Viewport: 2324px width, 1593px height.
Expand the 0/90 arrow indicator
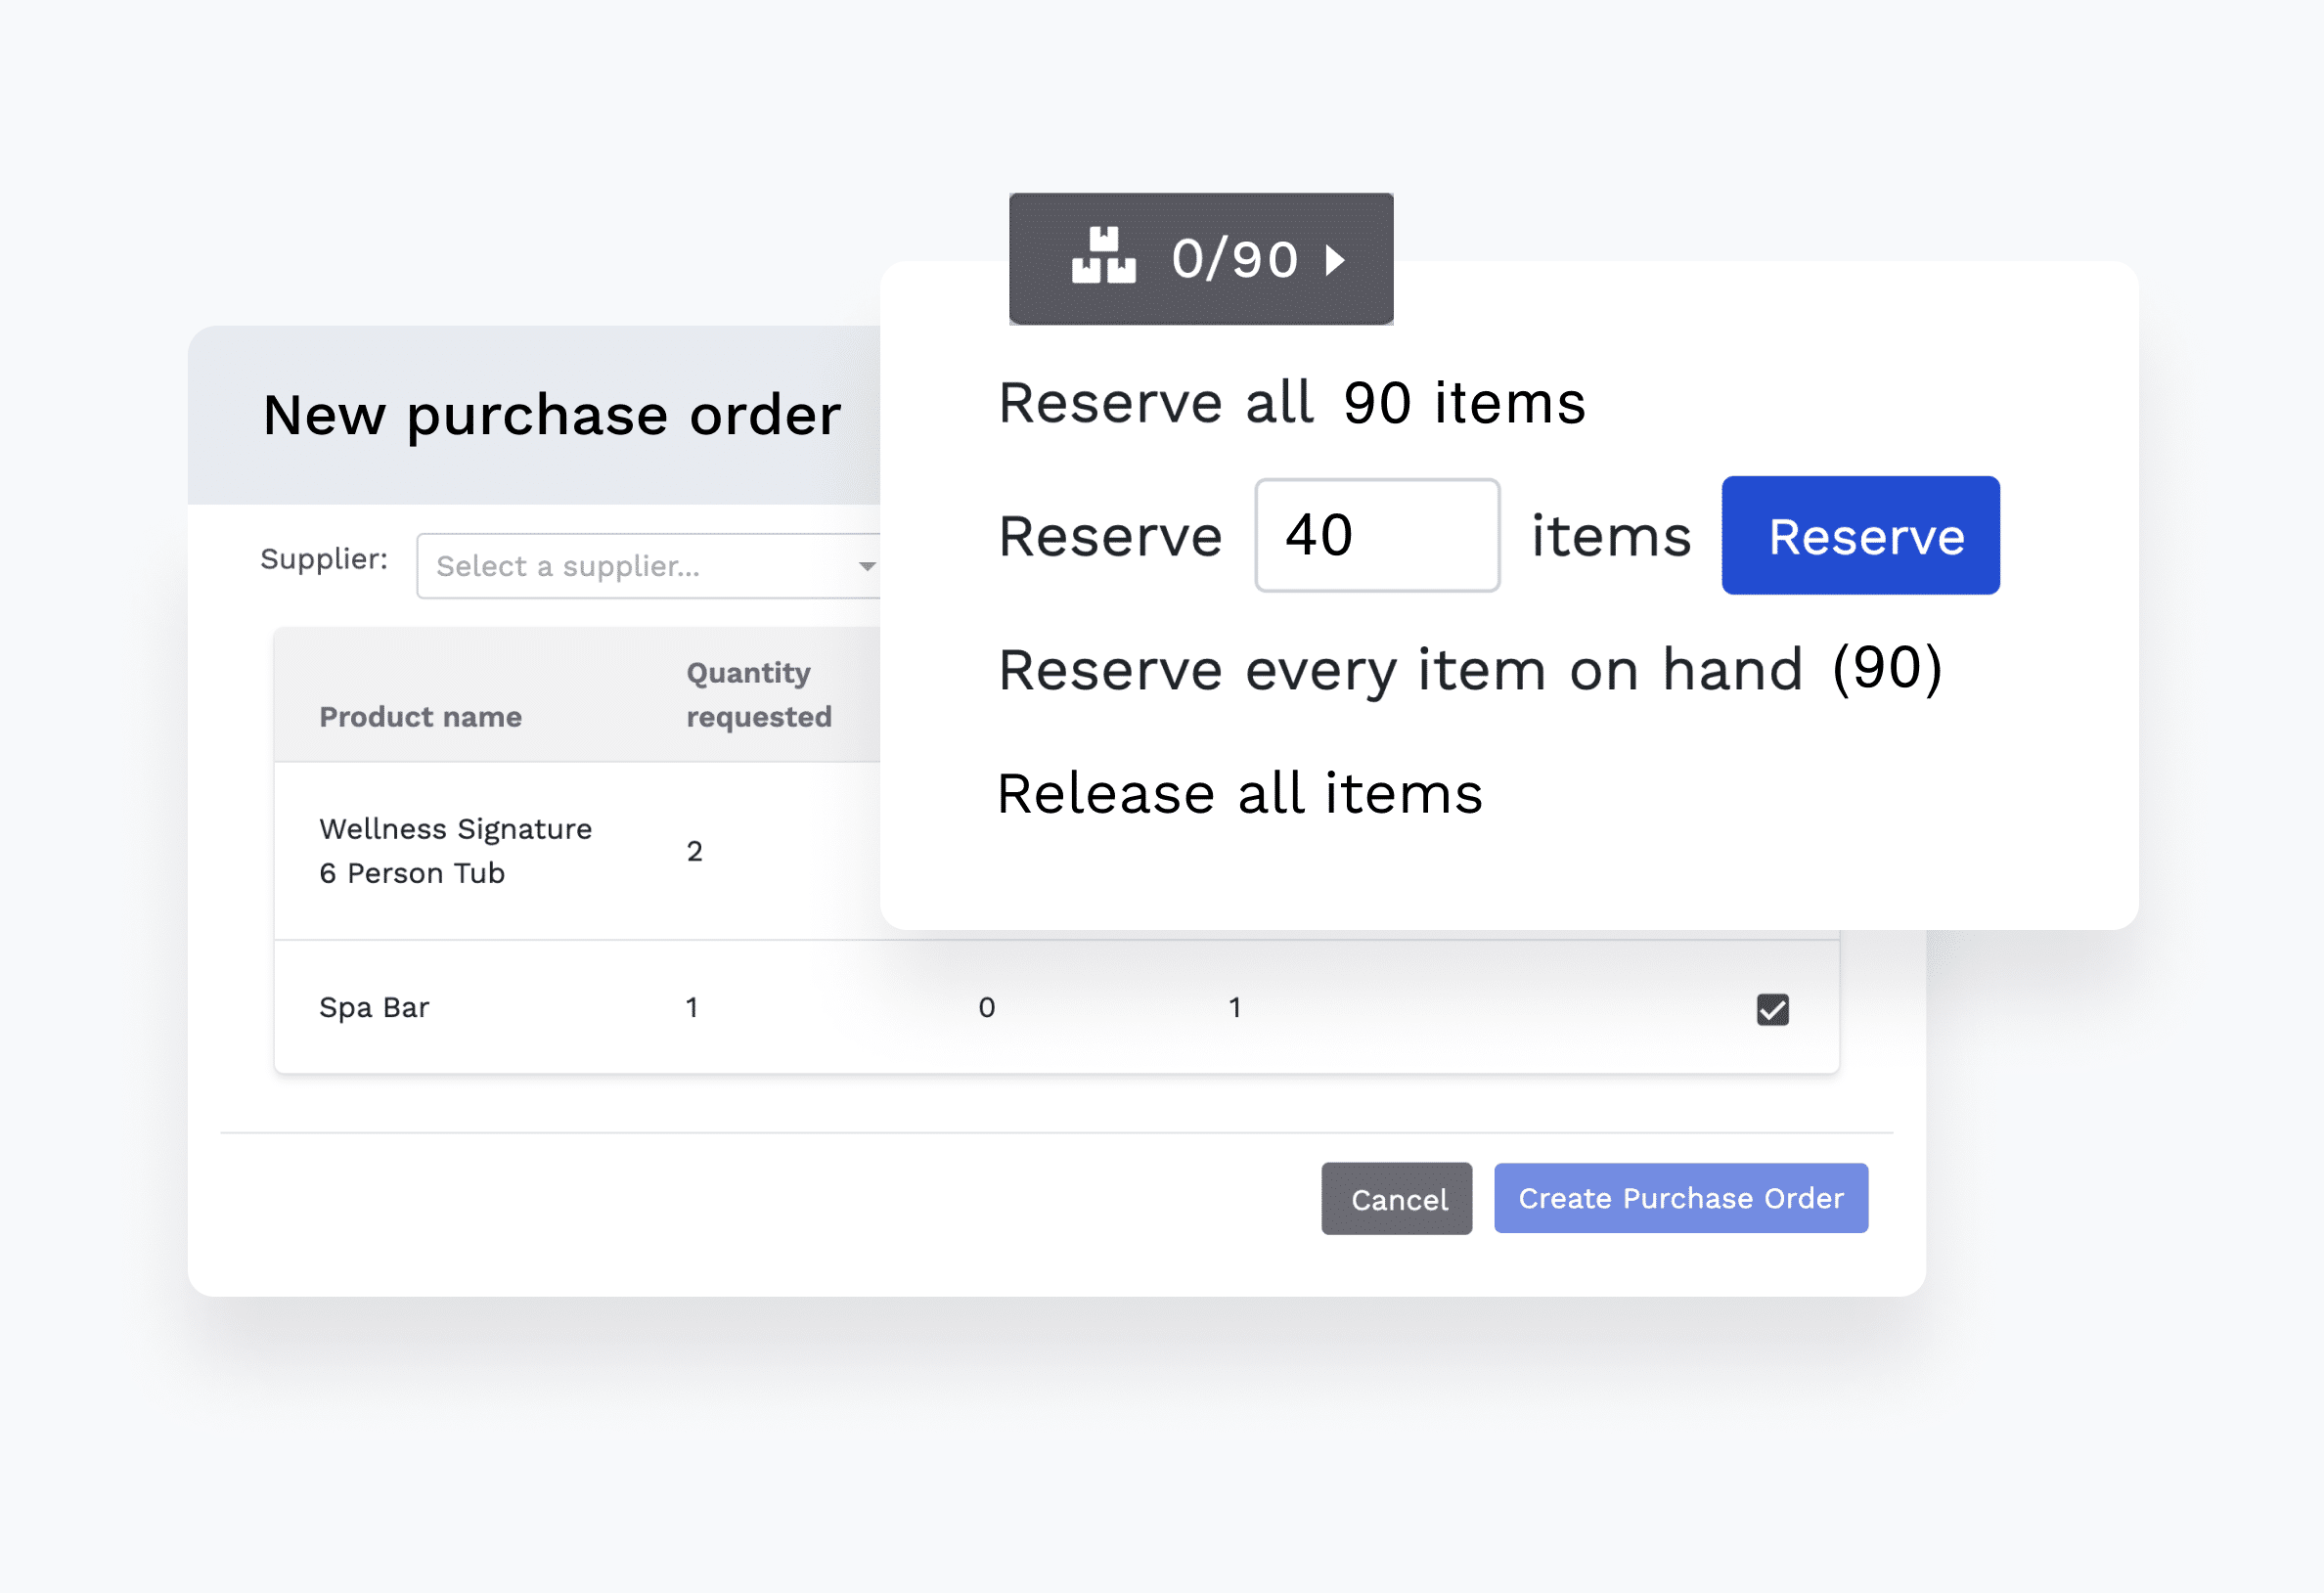point(1335,260)
